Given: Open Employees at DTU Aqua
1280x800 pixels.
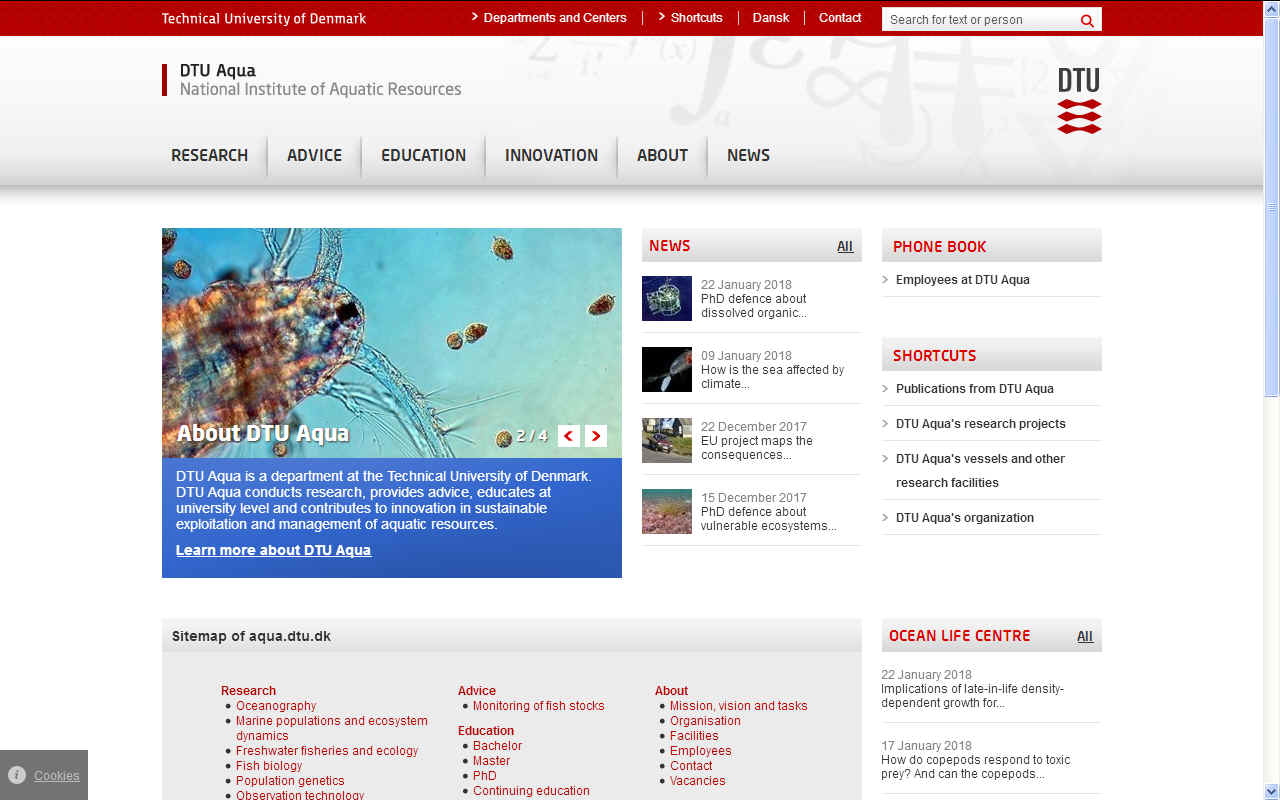Looking at the screenshot, I should point(962,280).
